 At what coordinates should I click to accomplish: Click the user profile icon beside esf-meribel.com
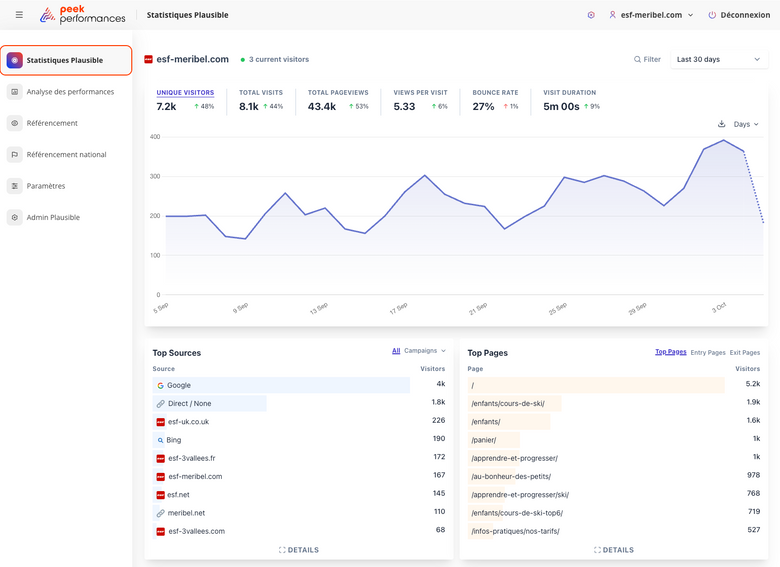(612, 15)
